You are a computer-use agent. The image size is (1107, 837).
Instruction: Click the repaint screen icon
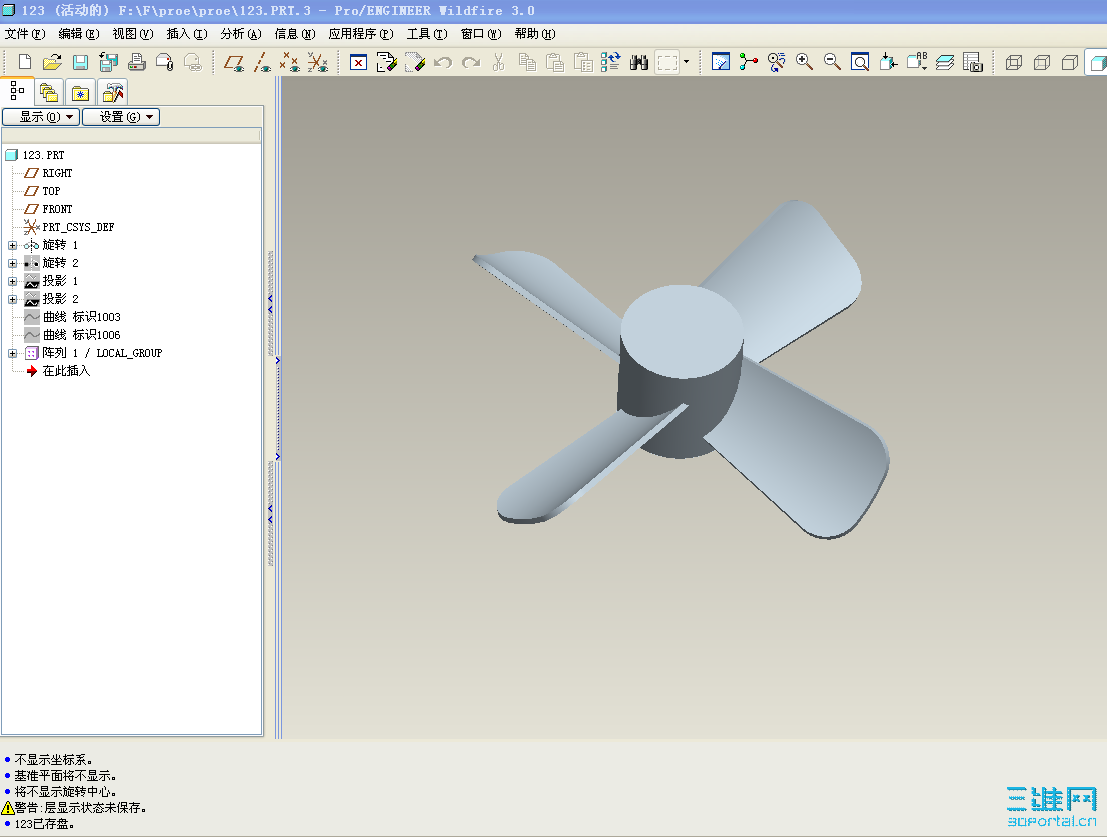[721, 62]
